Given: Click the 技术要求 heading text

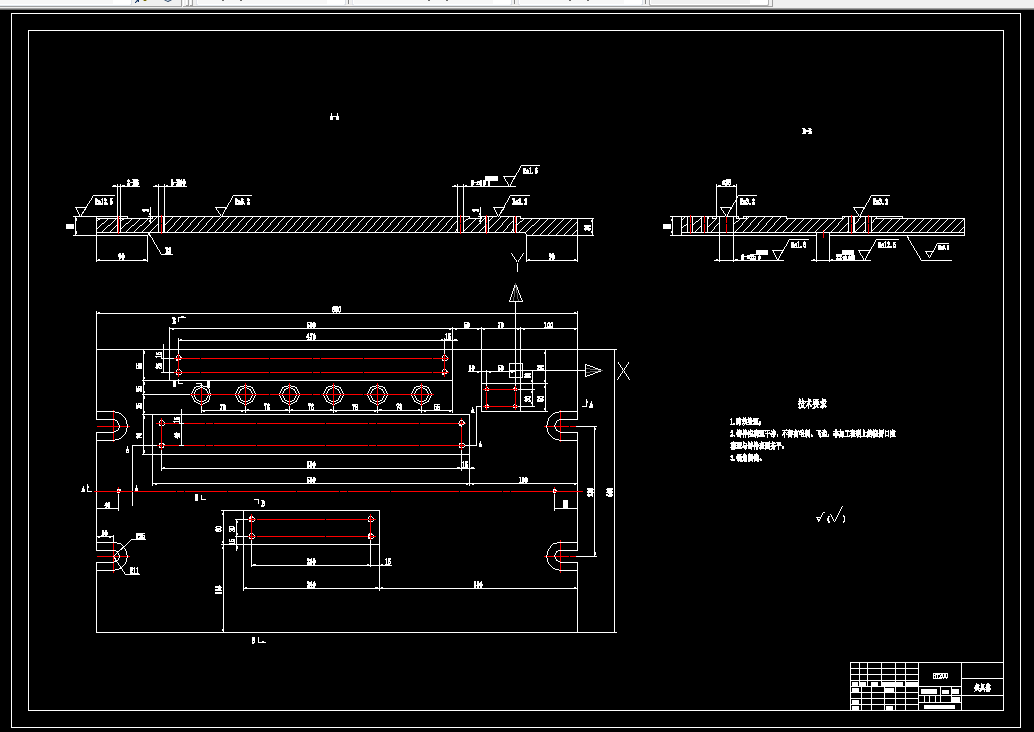Looking at the screenshot, I should click(x=812, y=404).
